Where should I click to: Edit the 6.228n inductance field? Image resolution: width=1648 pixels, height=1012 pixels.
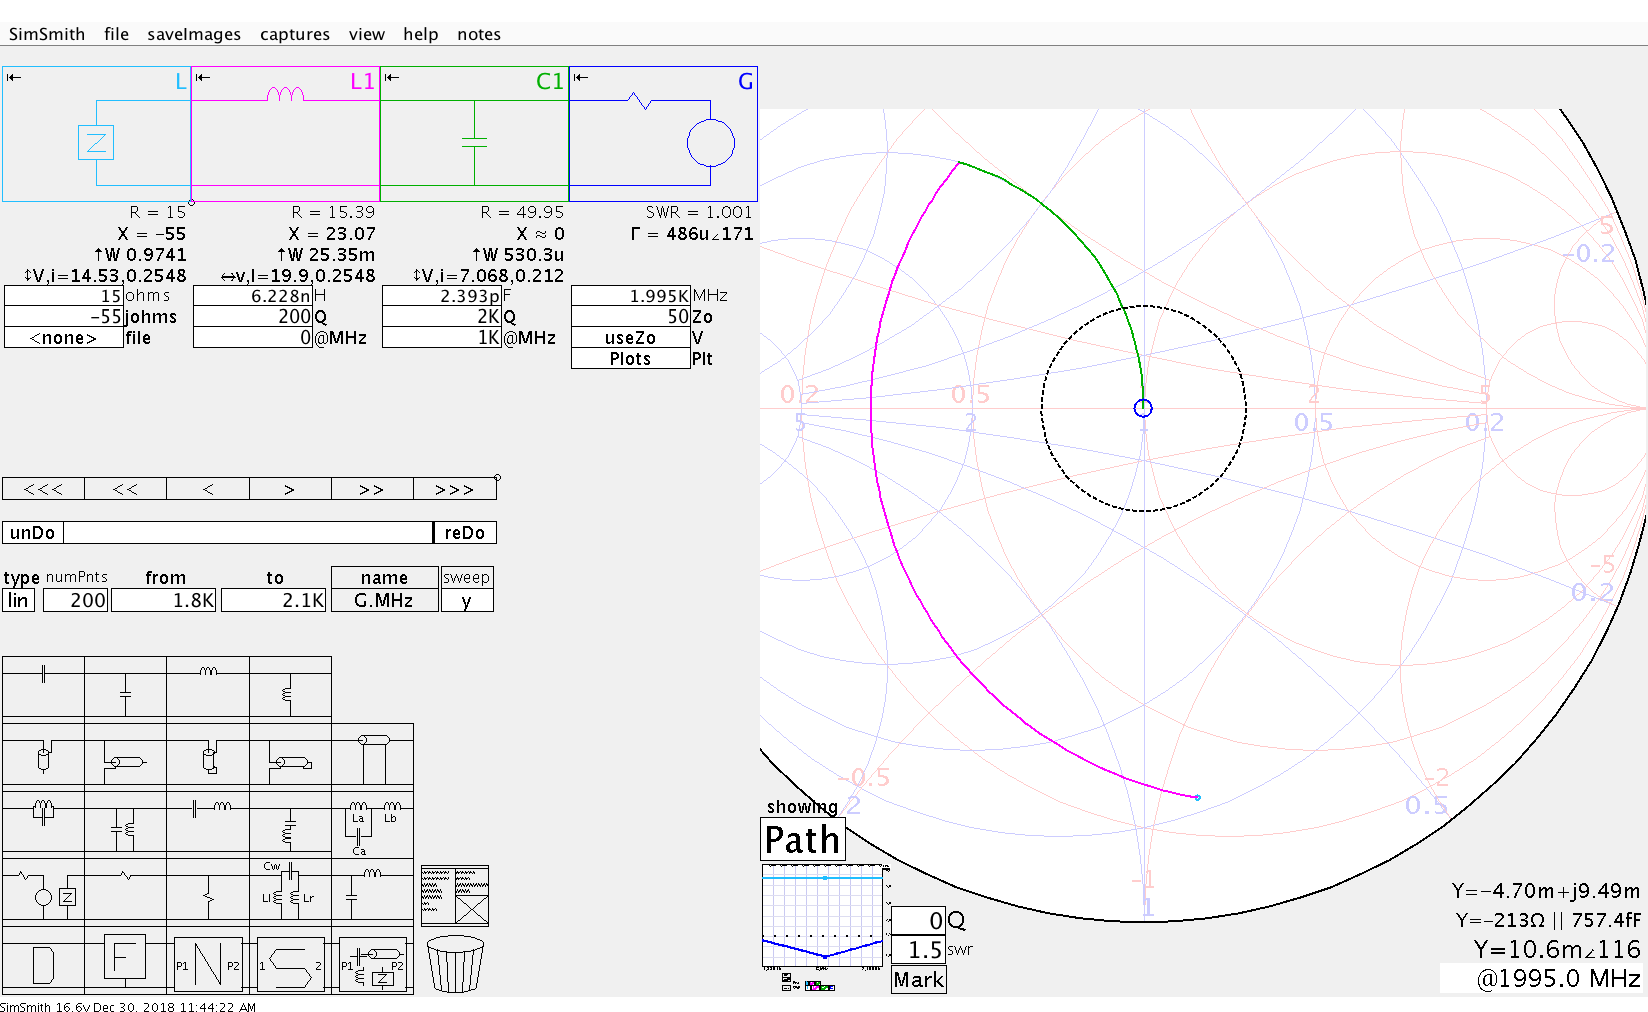[x=253, y=296]
